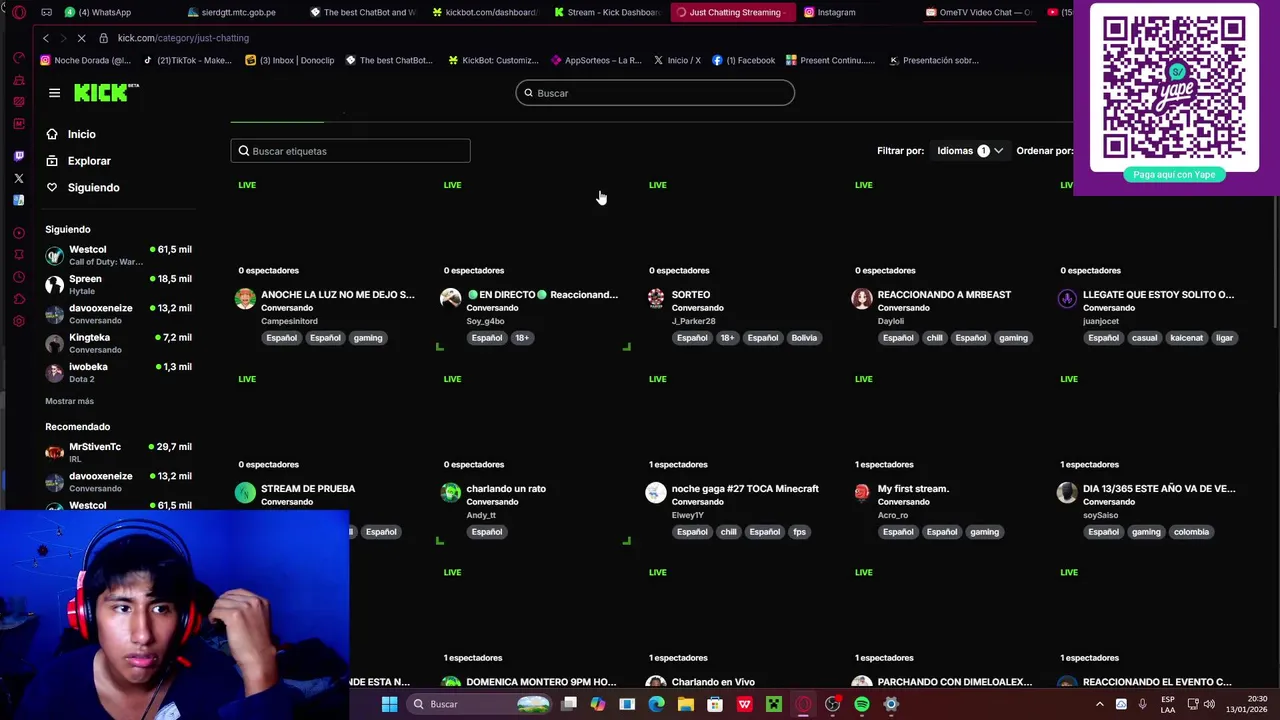Show hidden system tray icons

pos(1099,704)
